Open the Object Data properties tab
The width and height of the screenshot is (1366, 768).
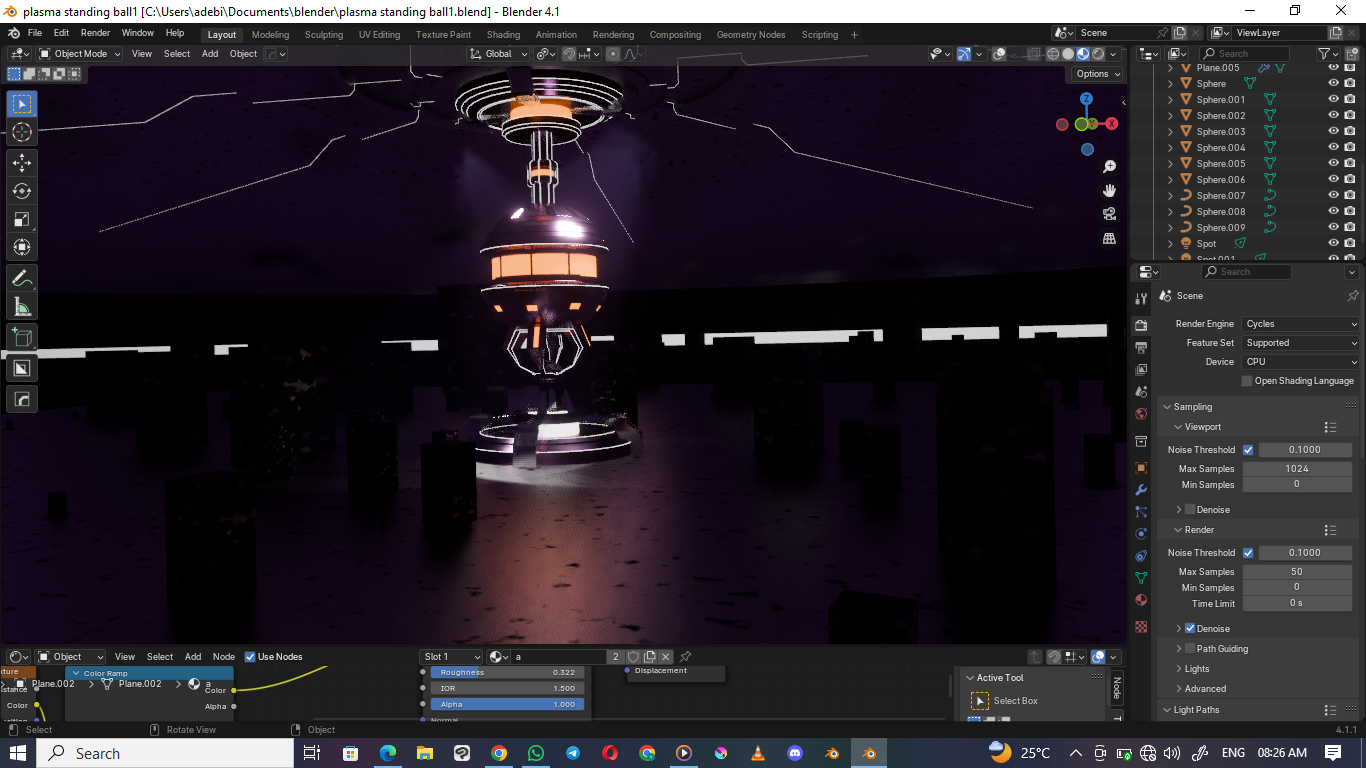[1141, 578]
